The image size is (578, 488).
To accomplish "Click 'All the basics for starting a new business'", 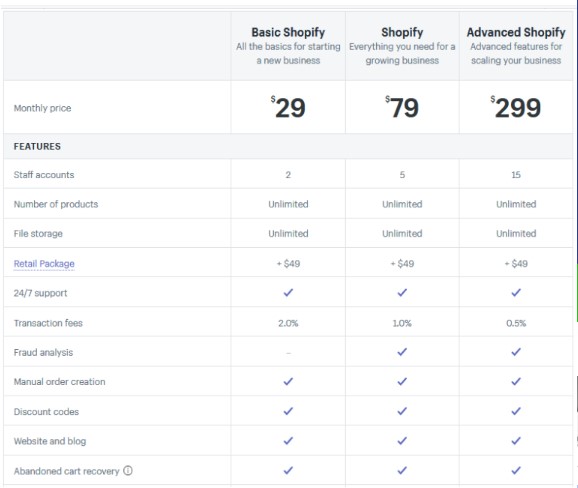I will coord(288,53).
